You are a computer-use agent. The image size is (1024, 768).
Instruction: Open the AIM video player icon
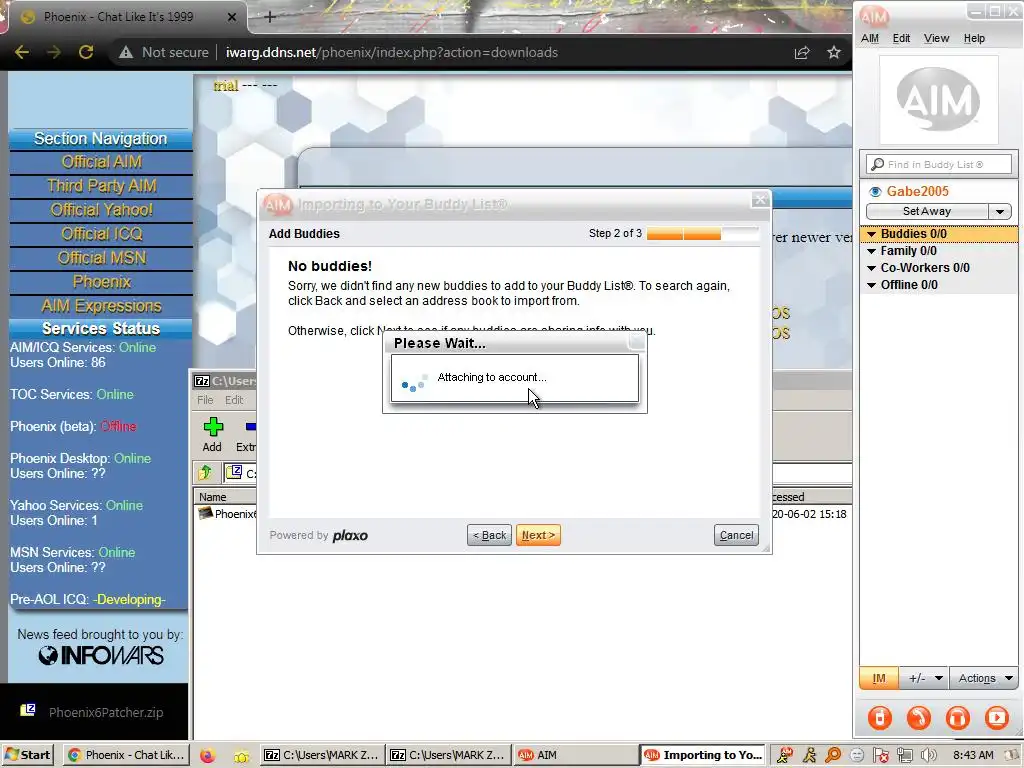coord(997,717)
